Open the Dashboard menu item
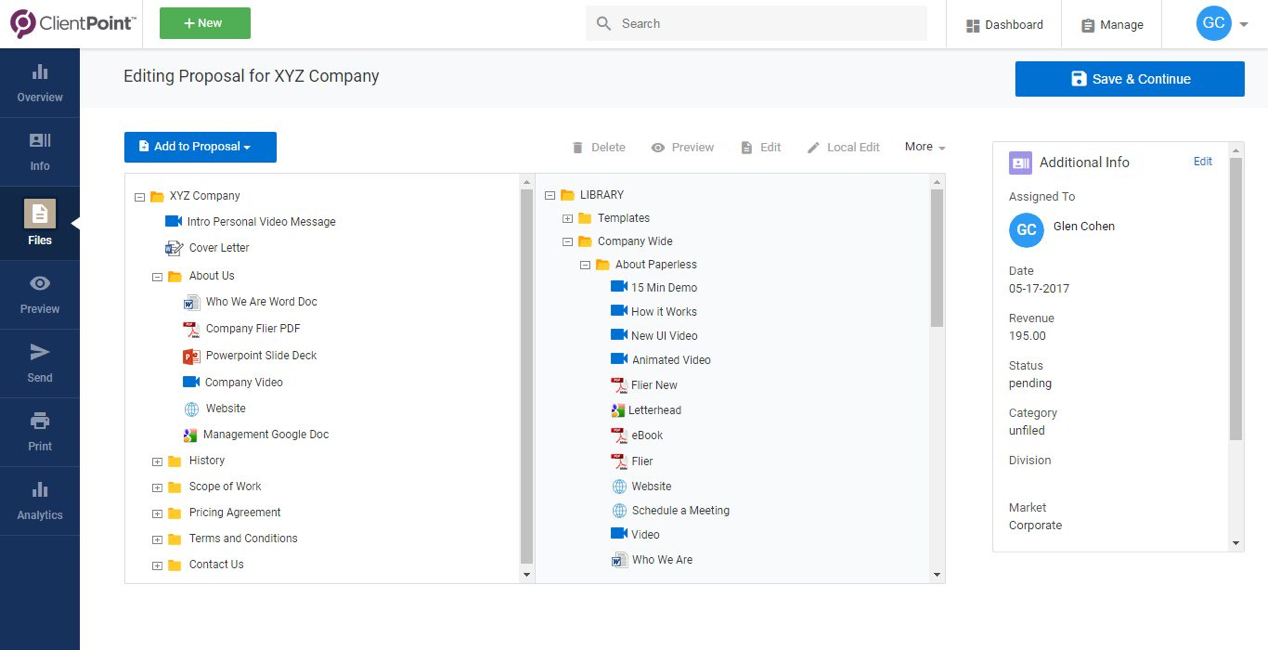 tap(1004, 25)
